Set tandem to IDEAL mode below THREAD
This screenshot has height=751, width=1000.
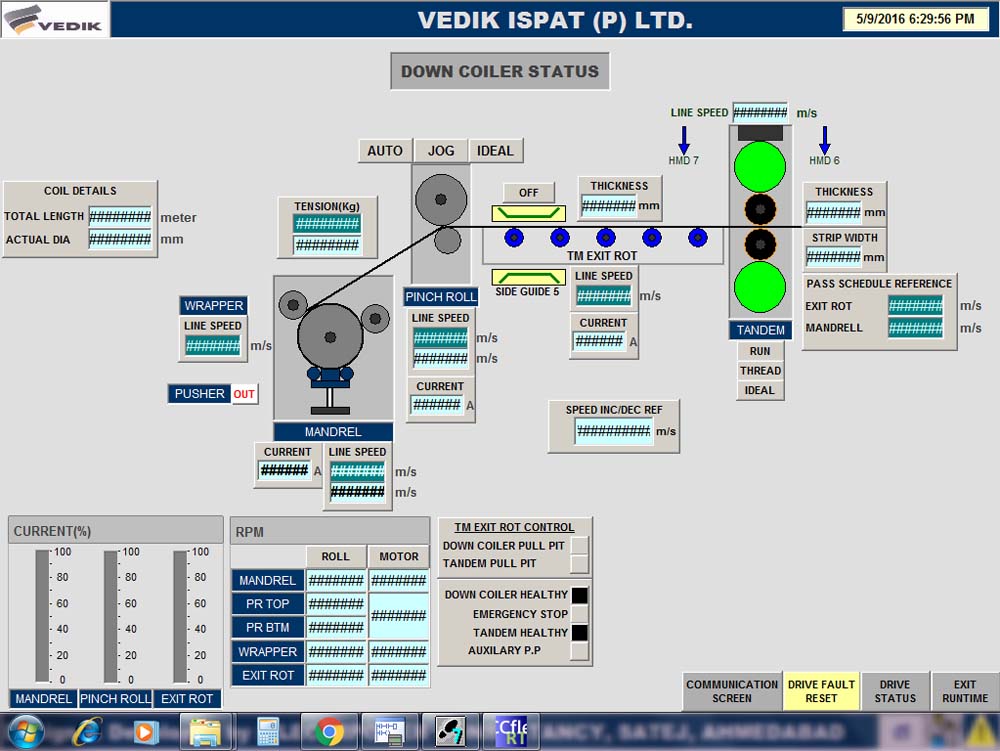(760, 390)
